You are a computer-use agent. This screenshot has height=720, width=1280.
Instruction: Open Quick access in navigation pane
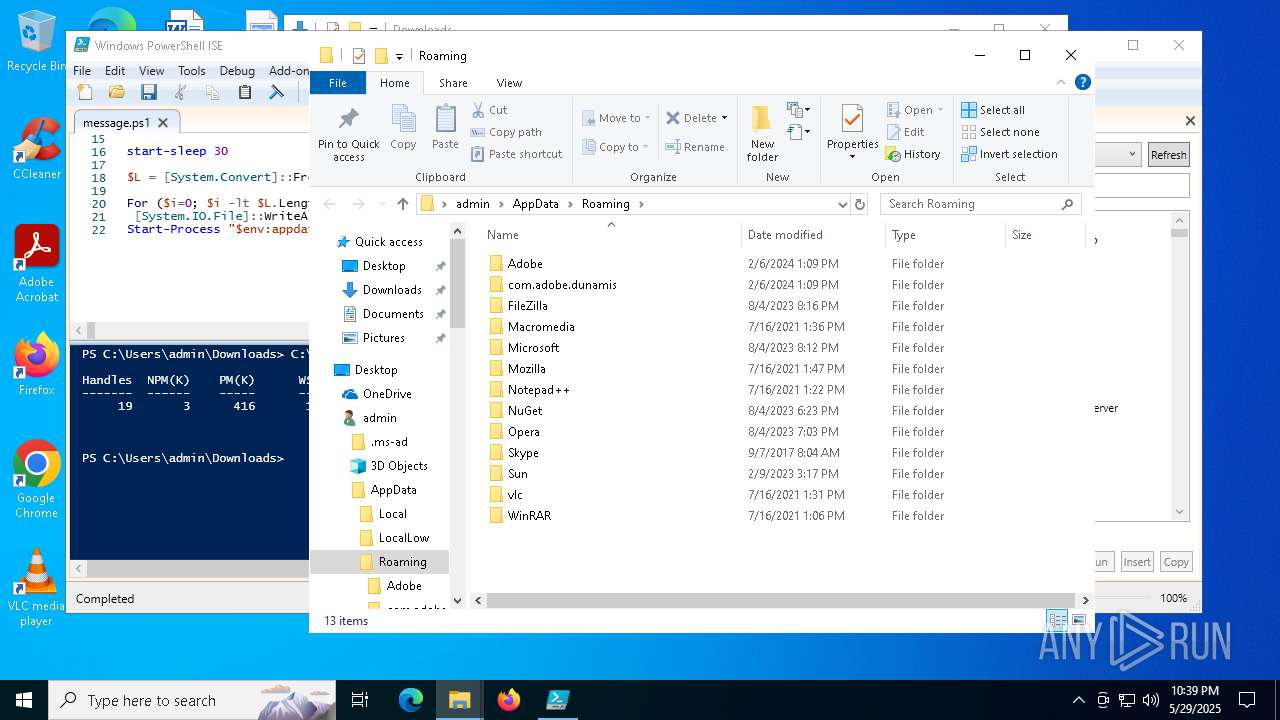coord(388,242)
